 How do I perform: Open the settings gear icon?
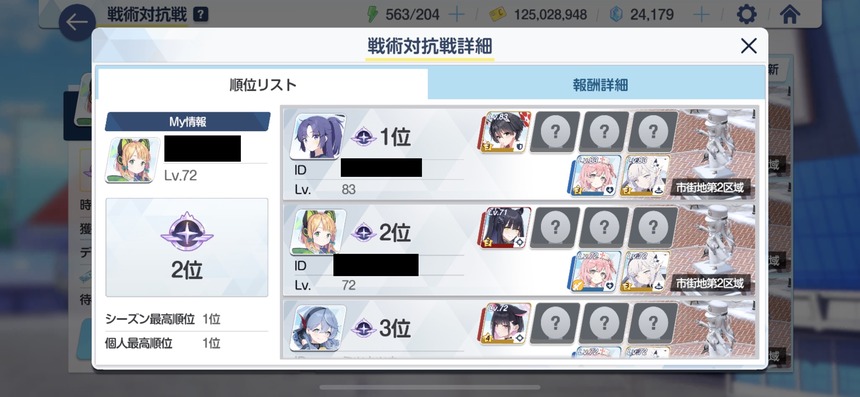coord(746,14)
